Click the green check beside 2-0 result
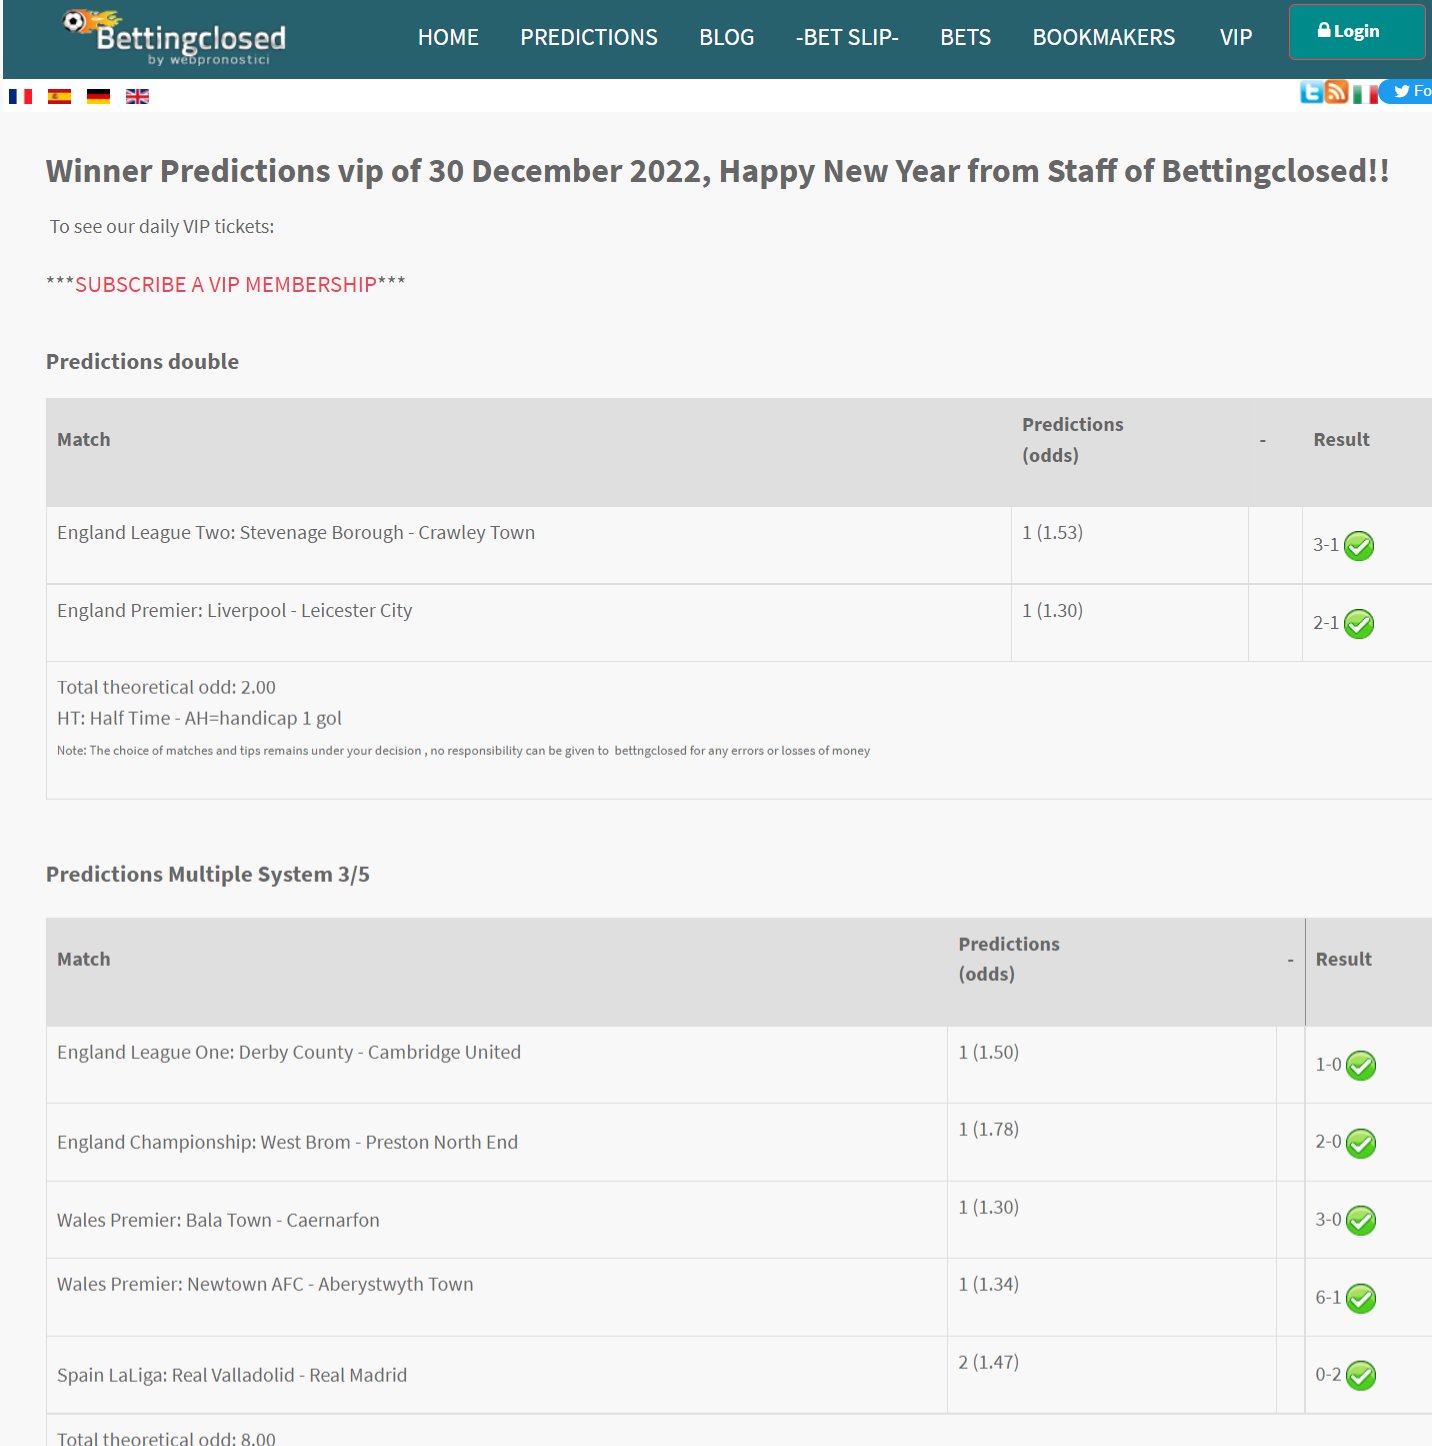Image resolution: width=1432 pixels, height=1446 pixels. 1361,1143
